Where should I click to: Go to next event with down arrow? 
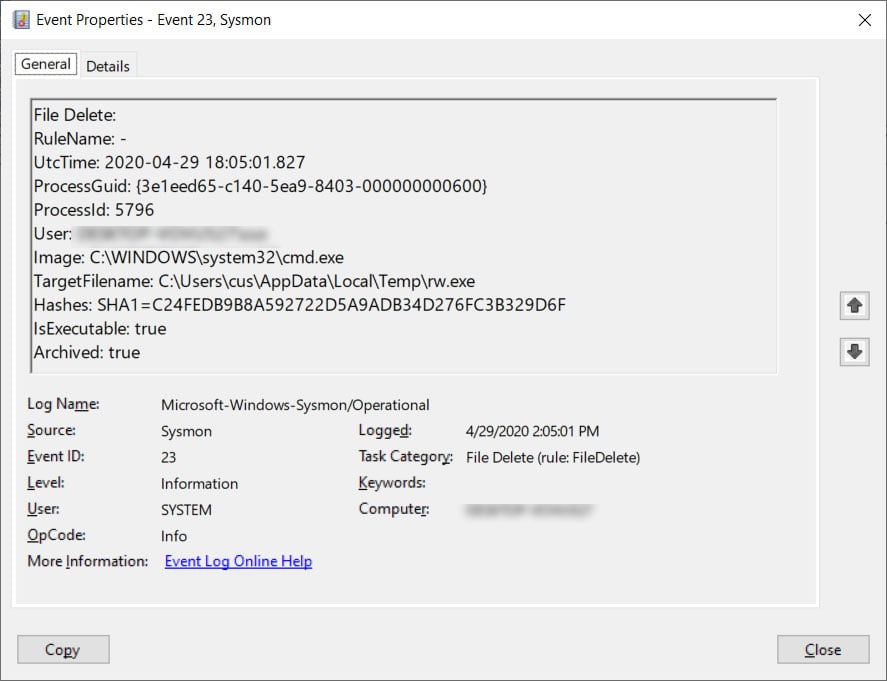point(854,352)
